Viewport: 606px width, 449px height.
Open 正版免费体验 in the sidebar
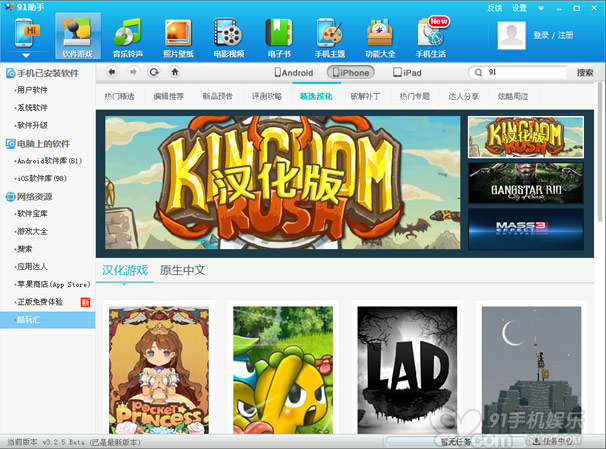[39, 302]
